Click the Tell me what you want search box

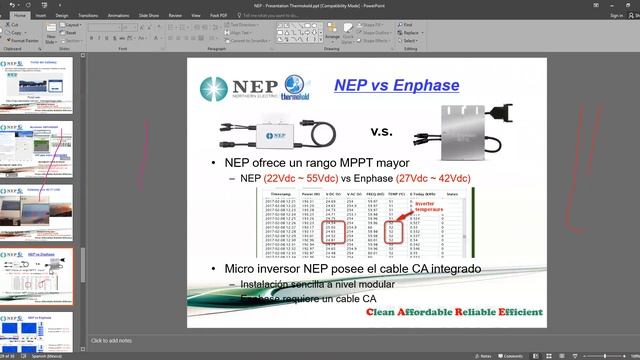click(x=269, y=16)
